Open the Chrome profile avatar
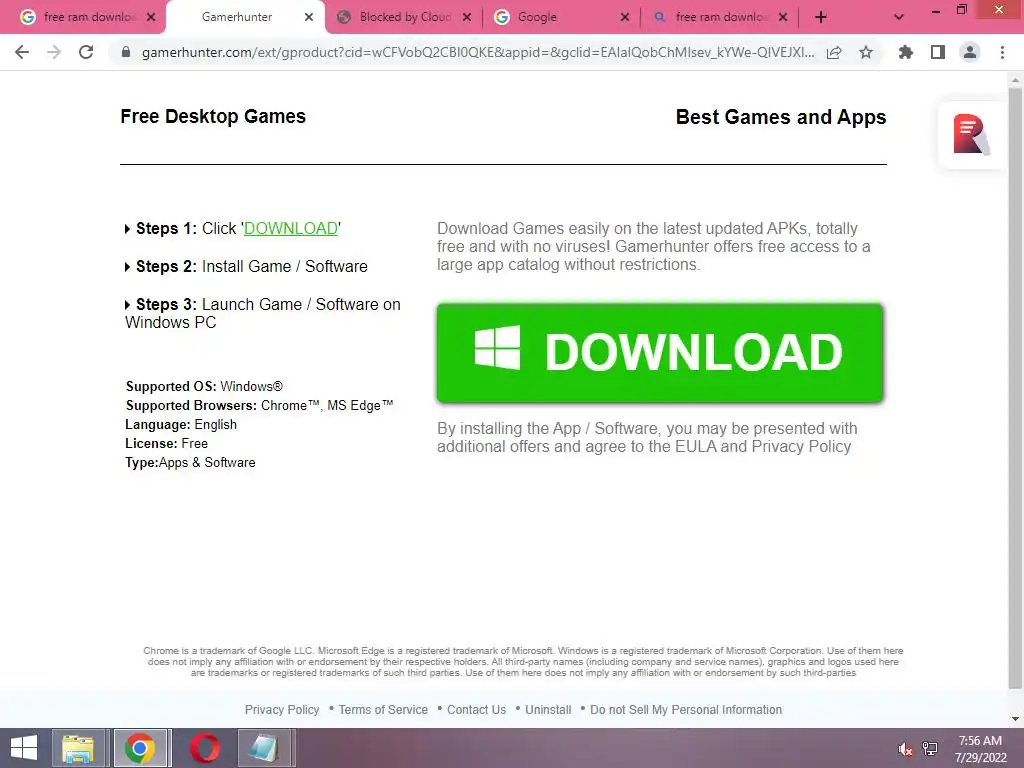1024x768 pixels. pyautogui.click(x=970, y=52)
